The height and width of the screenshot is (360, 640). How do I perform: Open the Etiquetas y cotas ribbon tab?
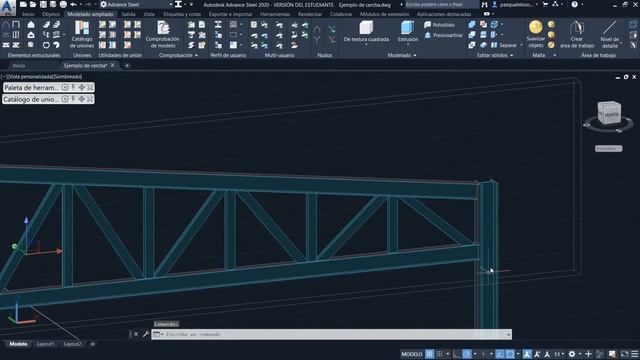182,14
